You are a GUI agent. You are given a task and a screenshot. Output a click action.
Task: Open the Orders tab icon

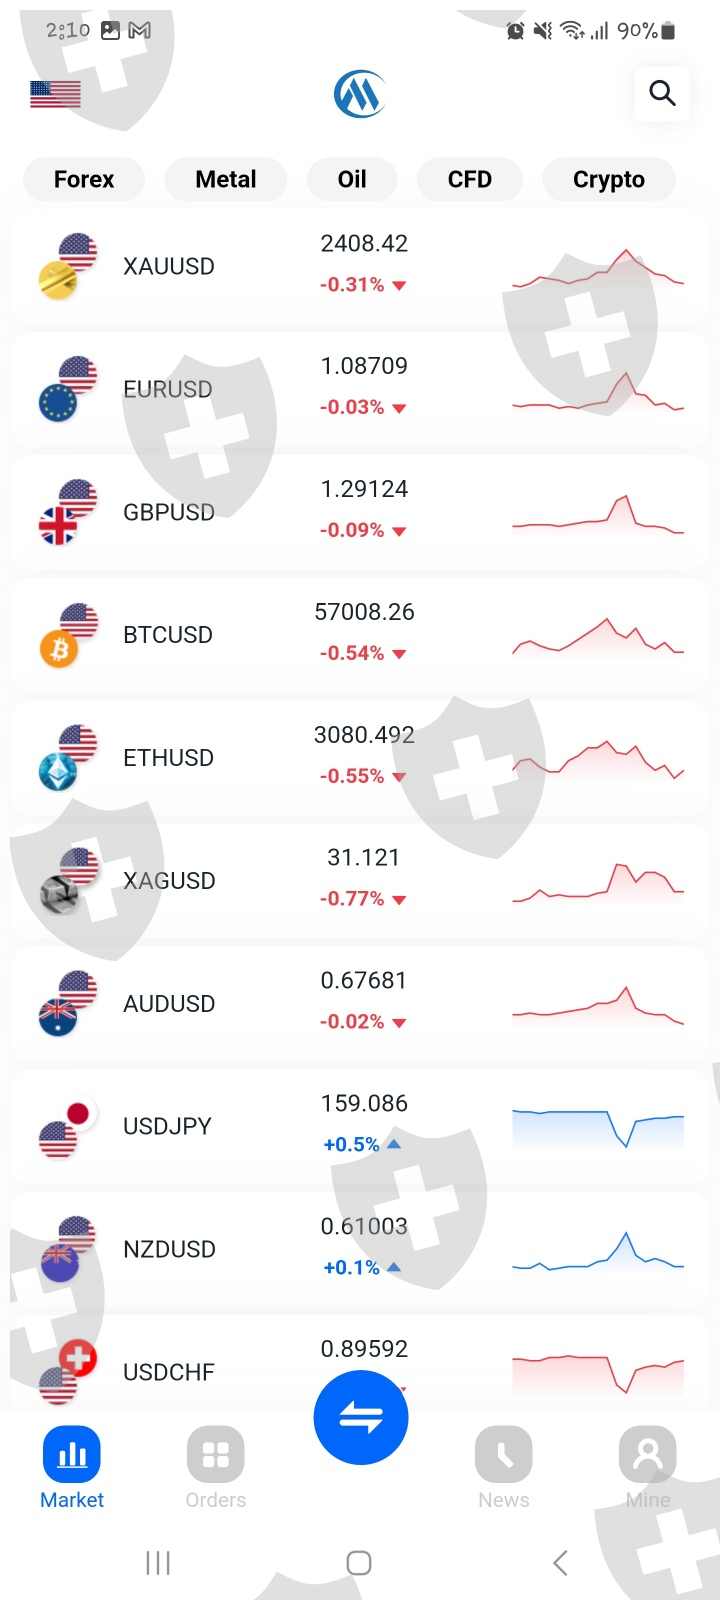click(x=215, y=1455)
